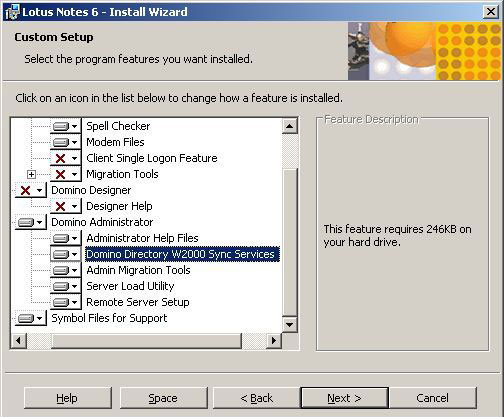Select the Domino Administrator feature
Screen dimensions: 504x417
[x=102, y=222]
